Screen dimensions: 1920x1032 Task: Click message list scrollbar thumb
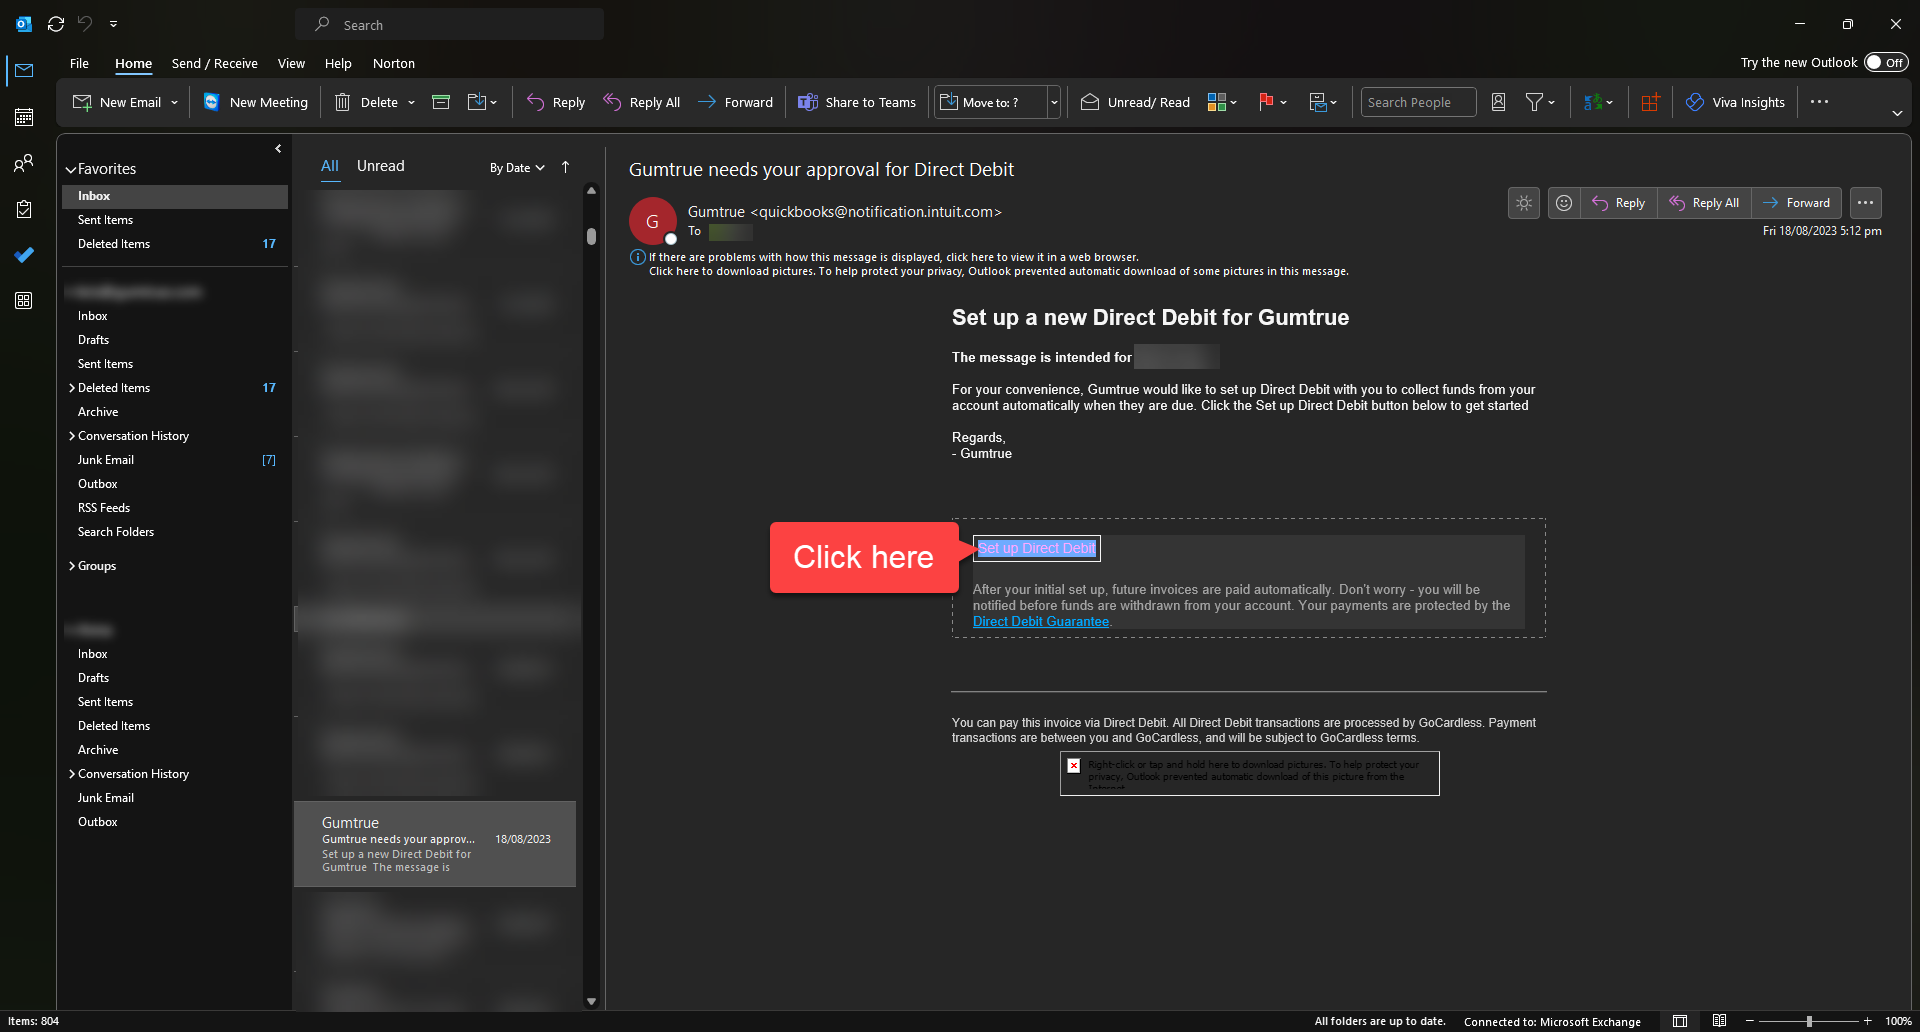pos(591,236)
